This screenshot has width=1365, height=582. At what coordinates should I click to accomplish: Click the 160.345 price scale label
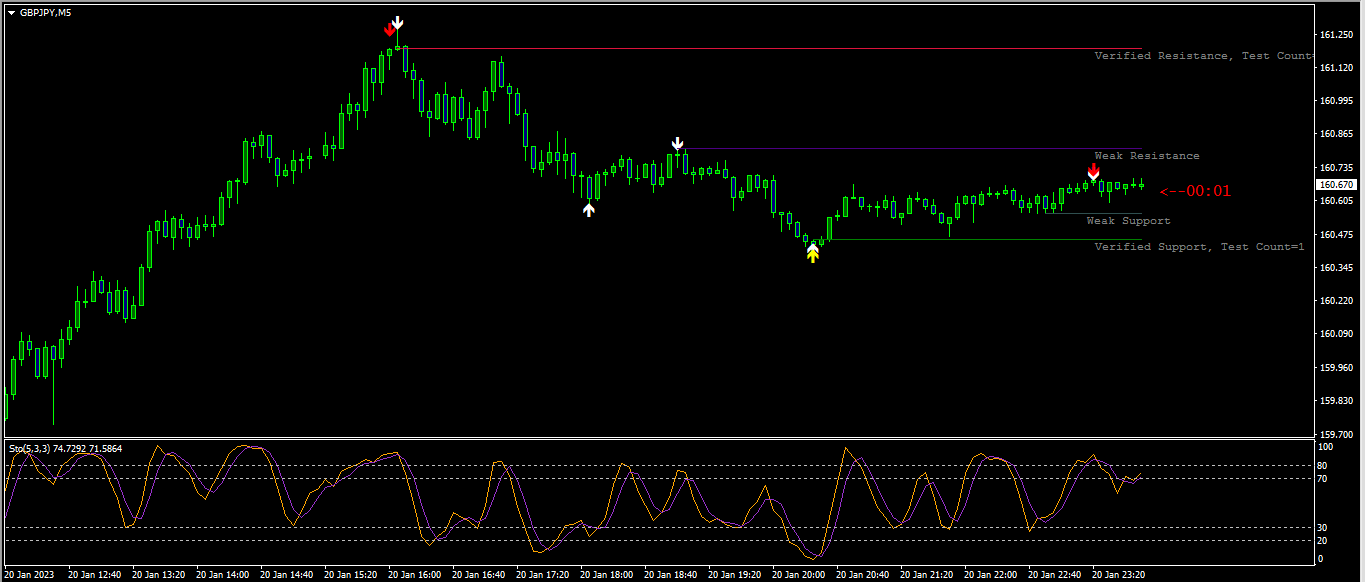pos(1336,268)
